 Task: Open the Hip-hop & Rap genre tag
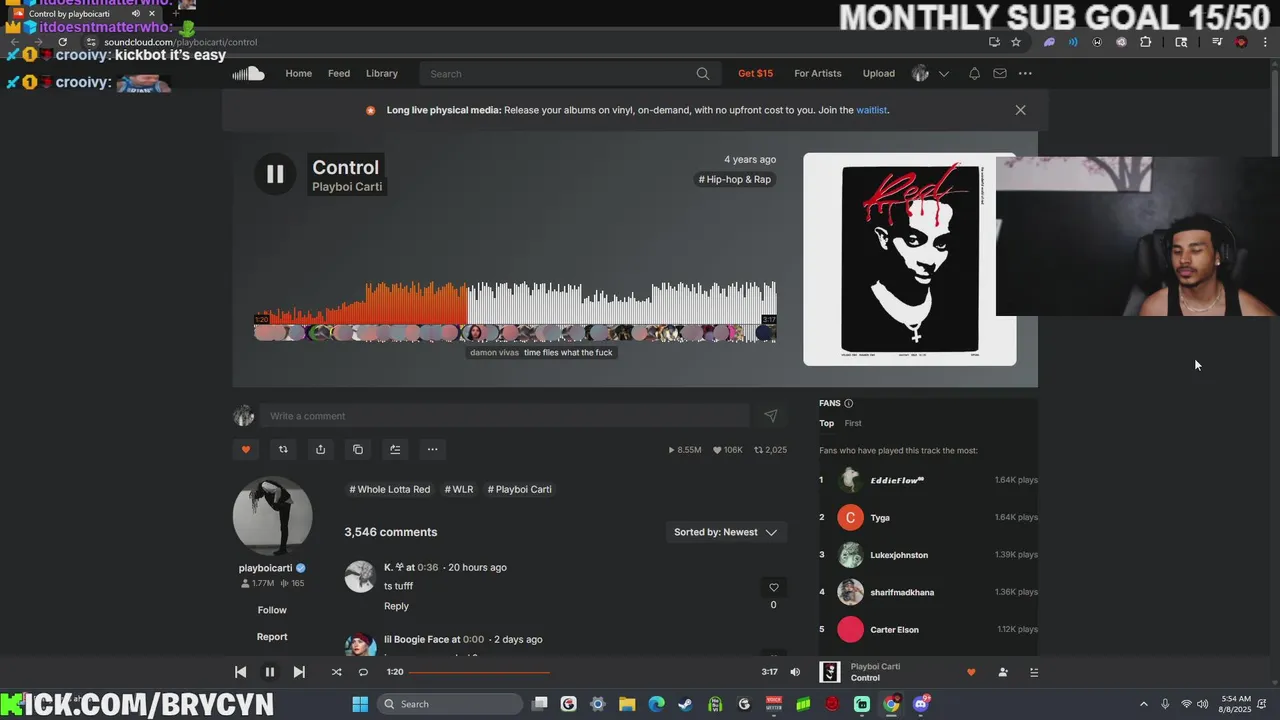click(735, 179)
